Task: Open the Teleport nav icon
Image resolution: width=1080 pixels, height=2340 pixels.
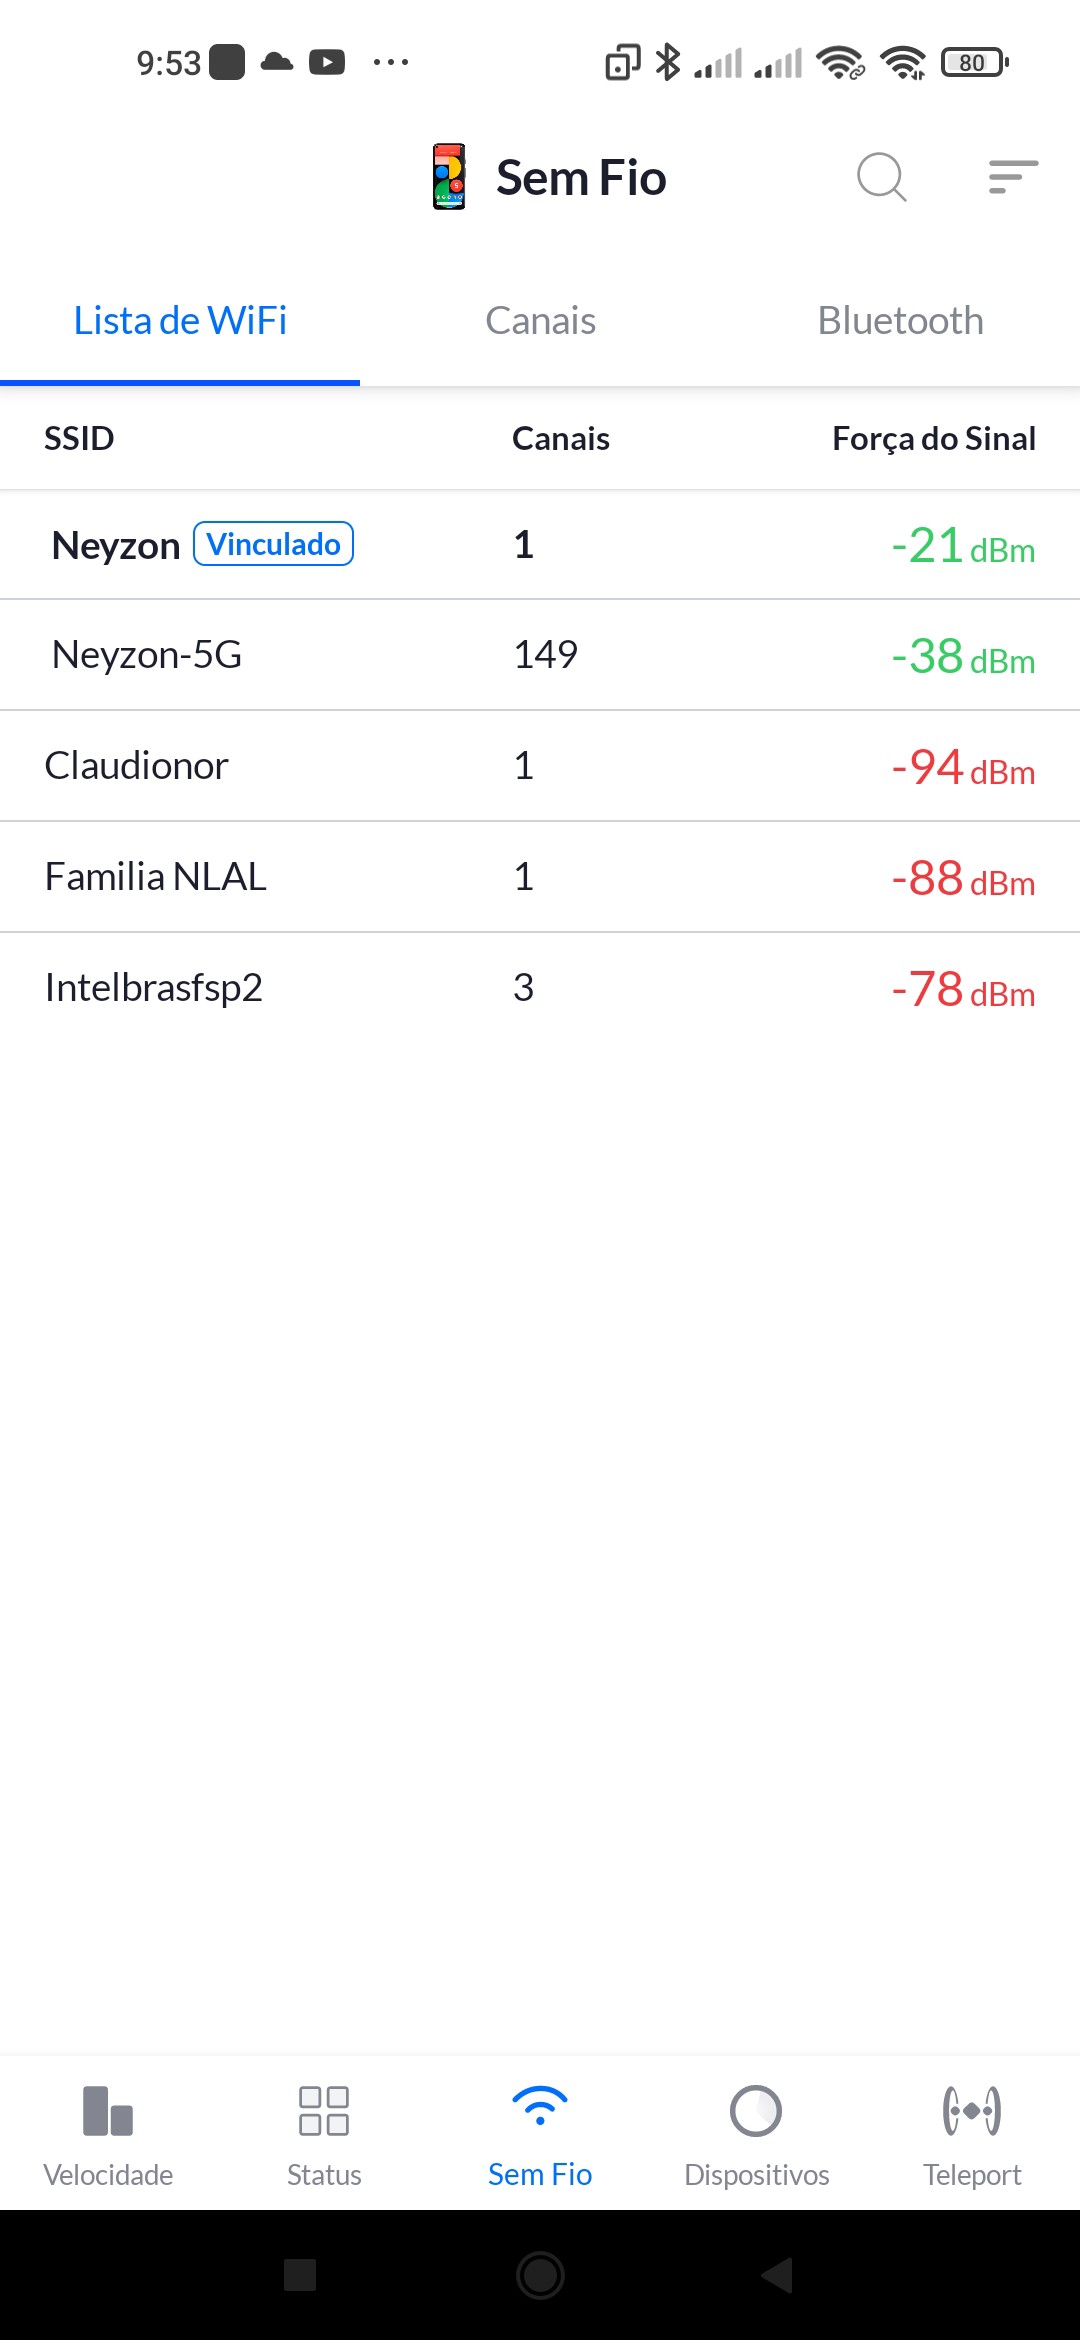Action: click(x=972, y=2111)
